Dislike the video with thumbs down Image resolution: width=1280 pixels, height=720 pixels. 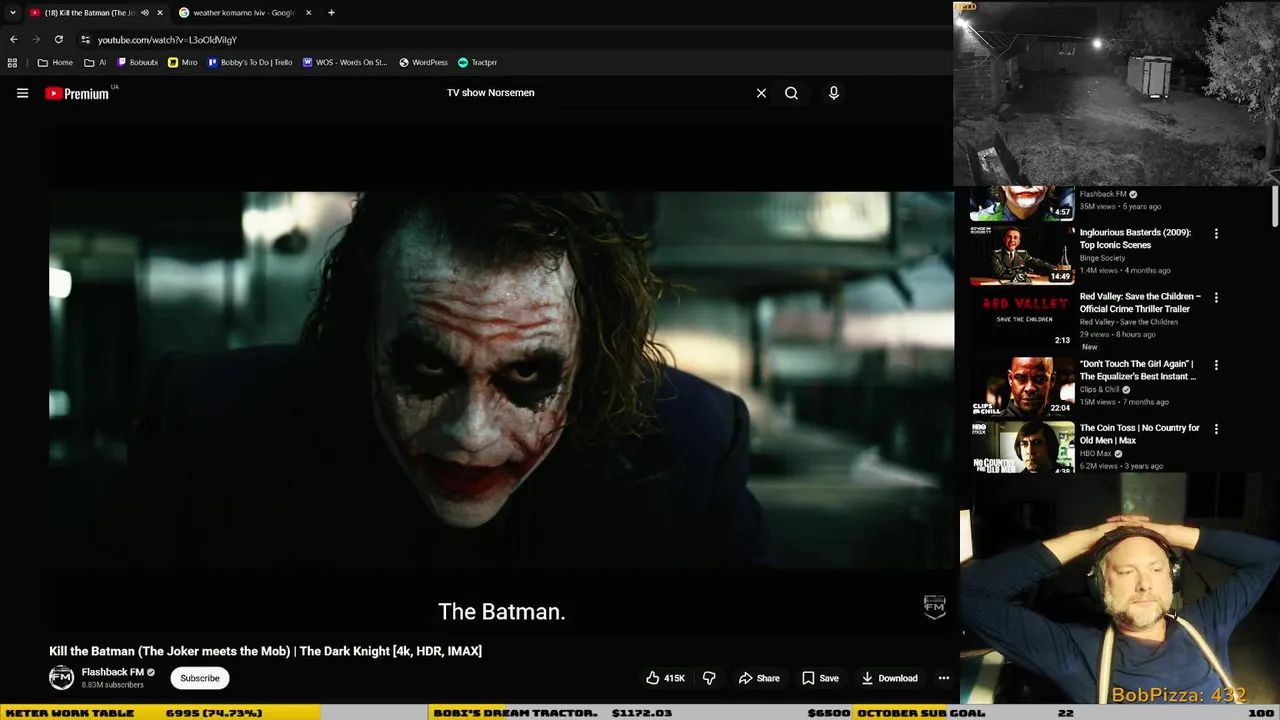tap(709, 678)
